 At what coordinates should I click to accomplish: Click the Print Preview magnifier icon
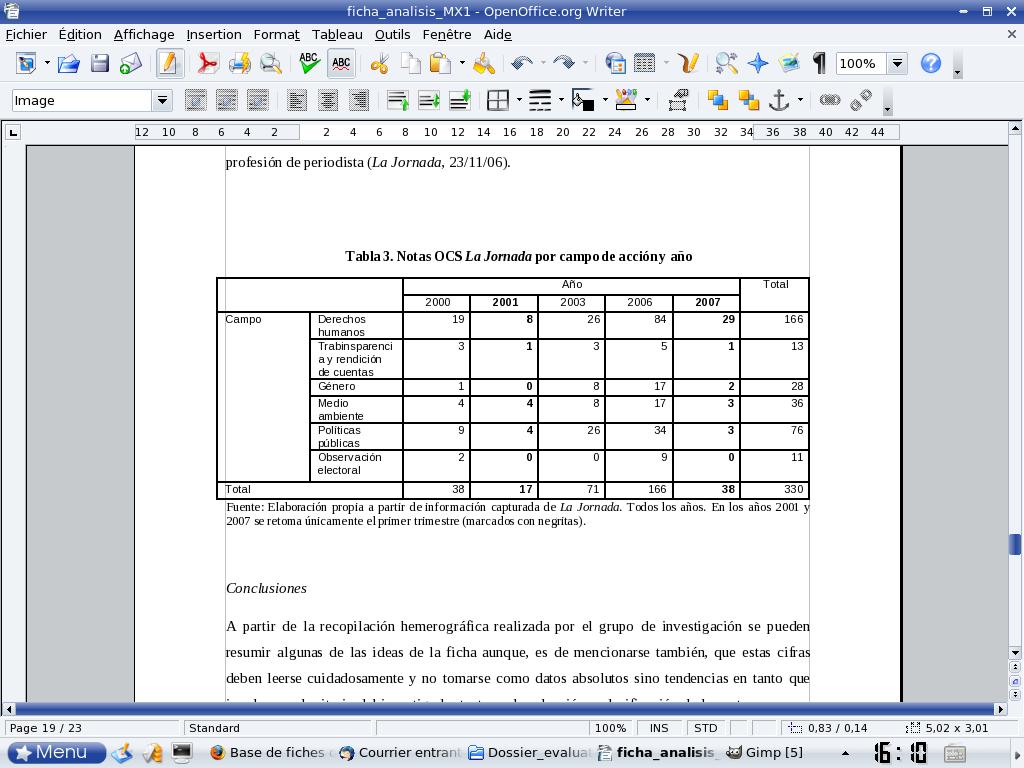pos(270,64)
